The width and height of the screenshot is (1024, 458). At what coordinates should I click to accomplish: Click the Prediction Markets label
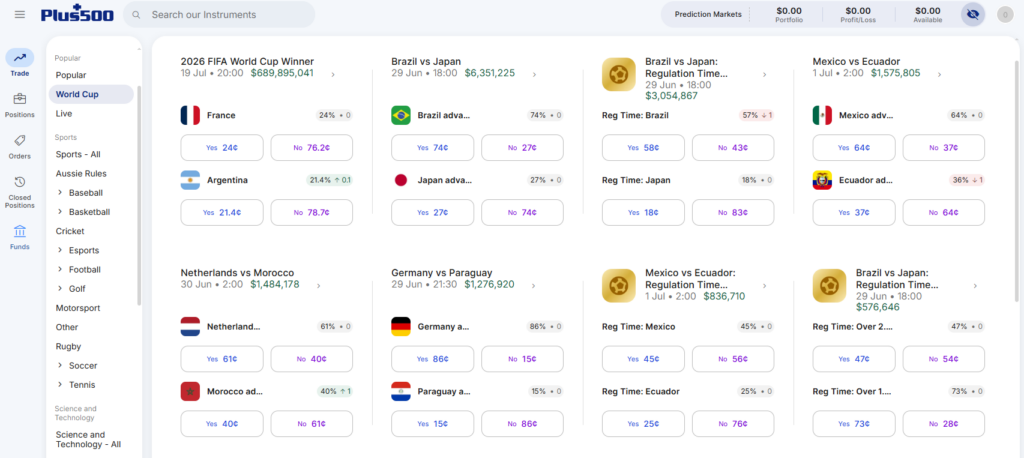coord(708,14)
